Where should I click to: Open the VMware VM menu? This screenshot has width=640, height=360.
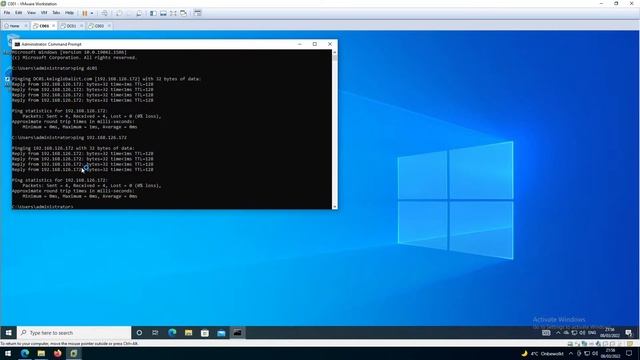[44, 13]
